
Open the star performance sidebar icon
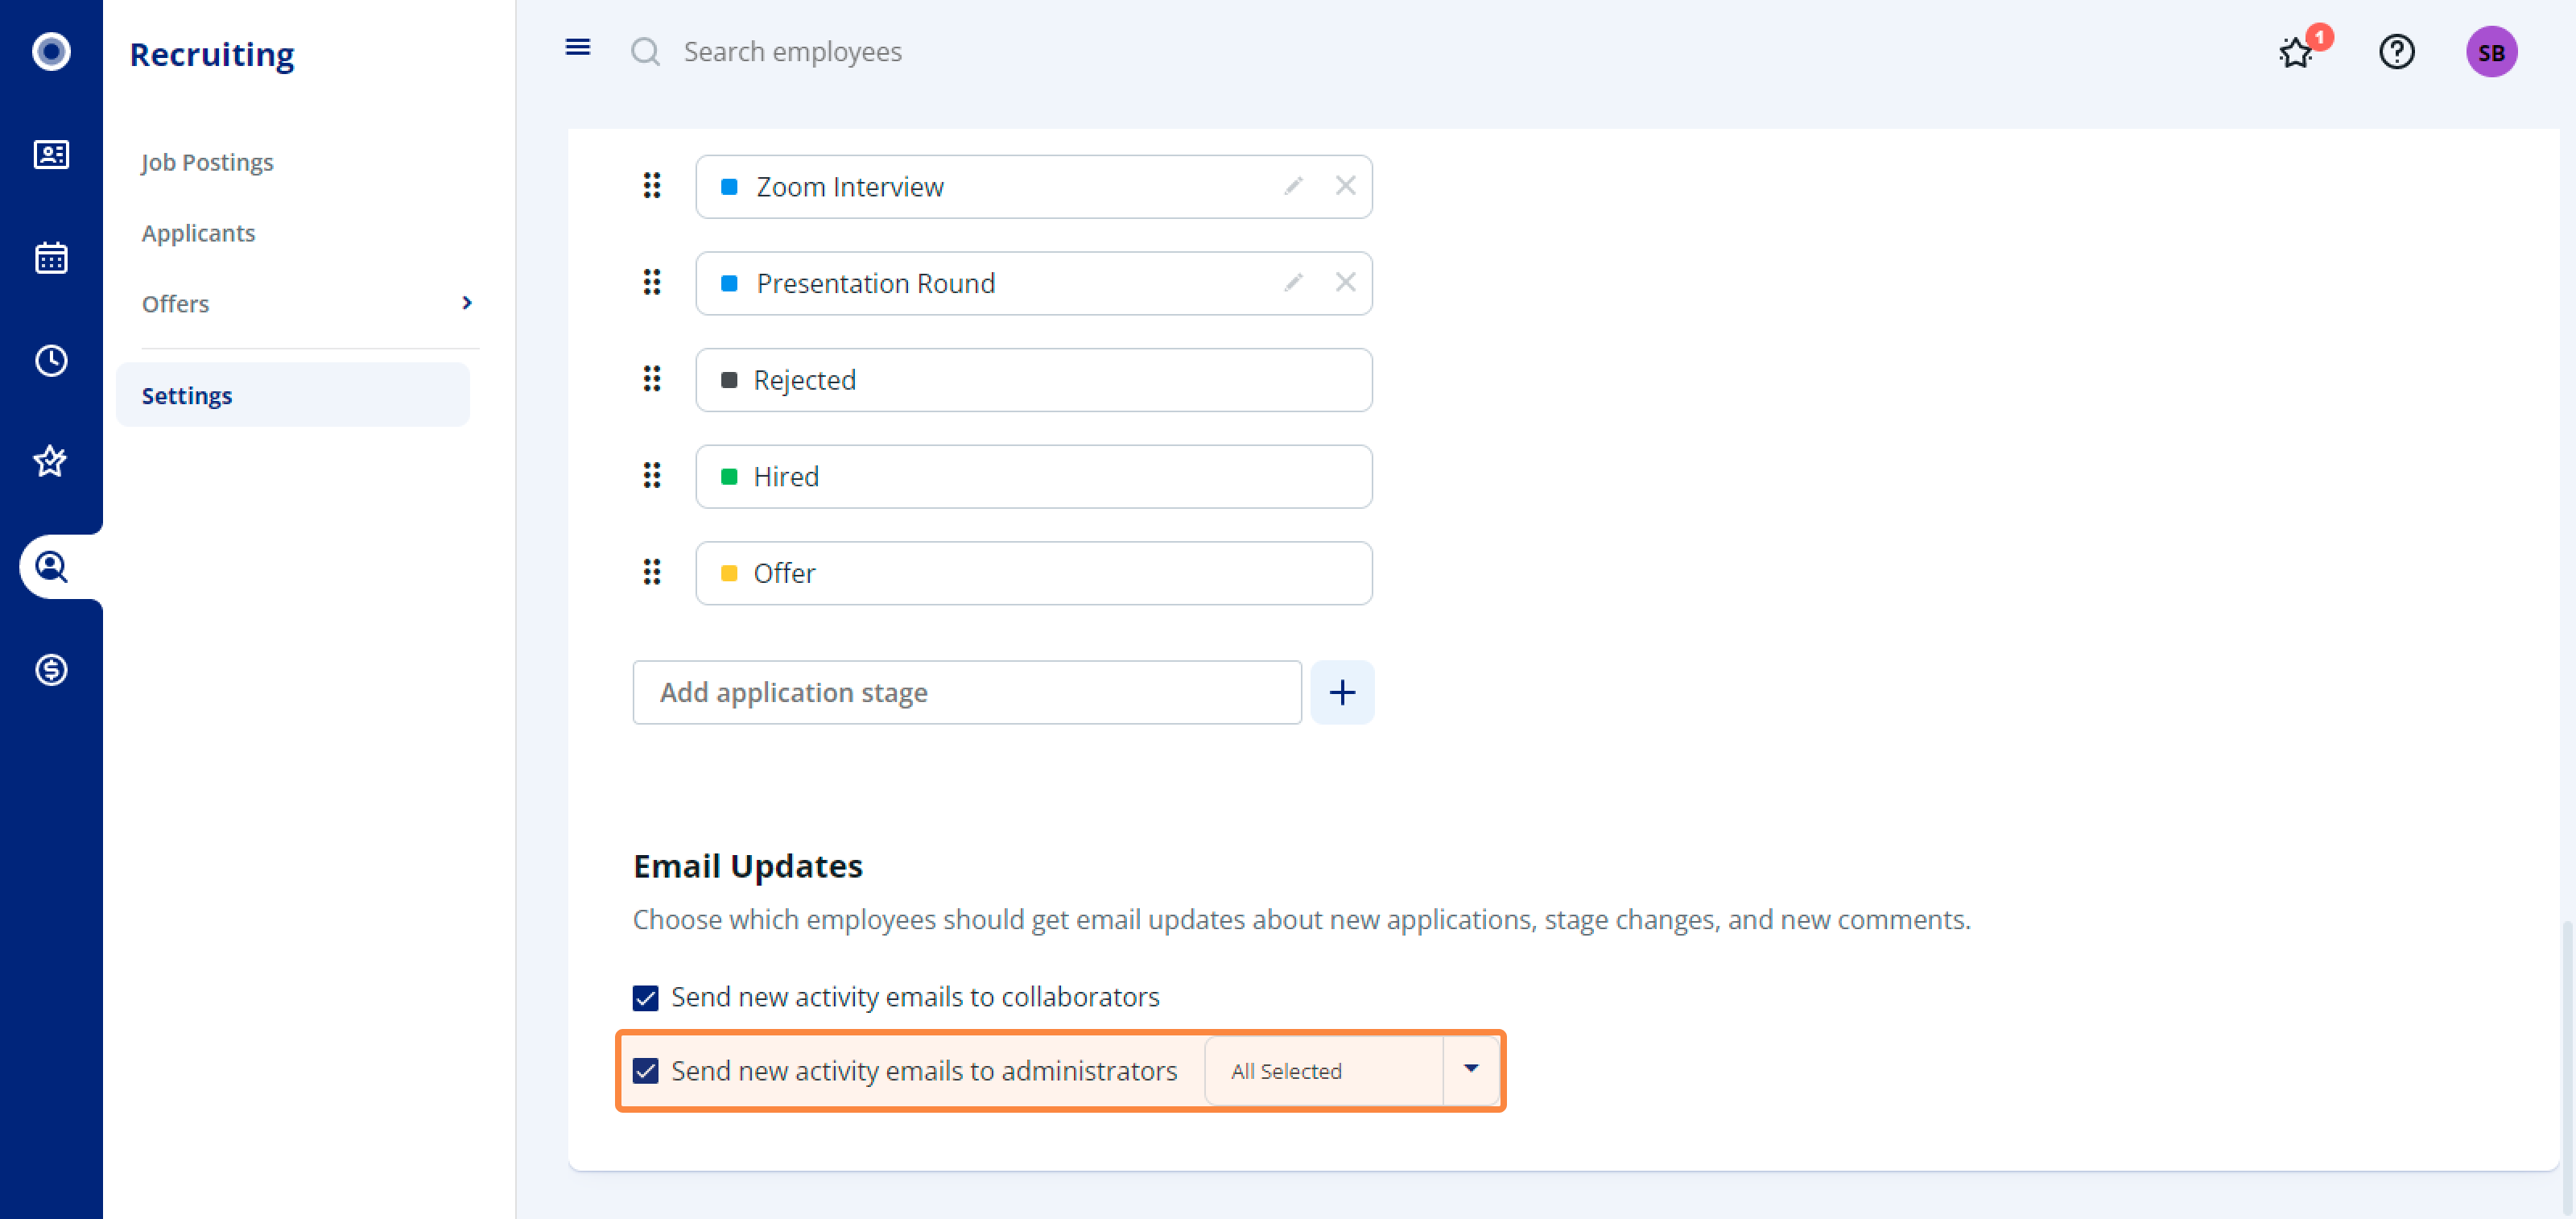[51, 461]
